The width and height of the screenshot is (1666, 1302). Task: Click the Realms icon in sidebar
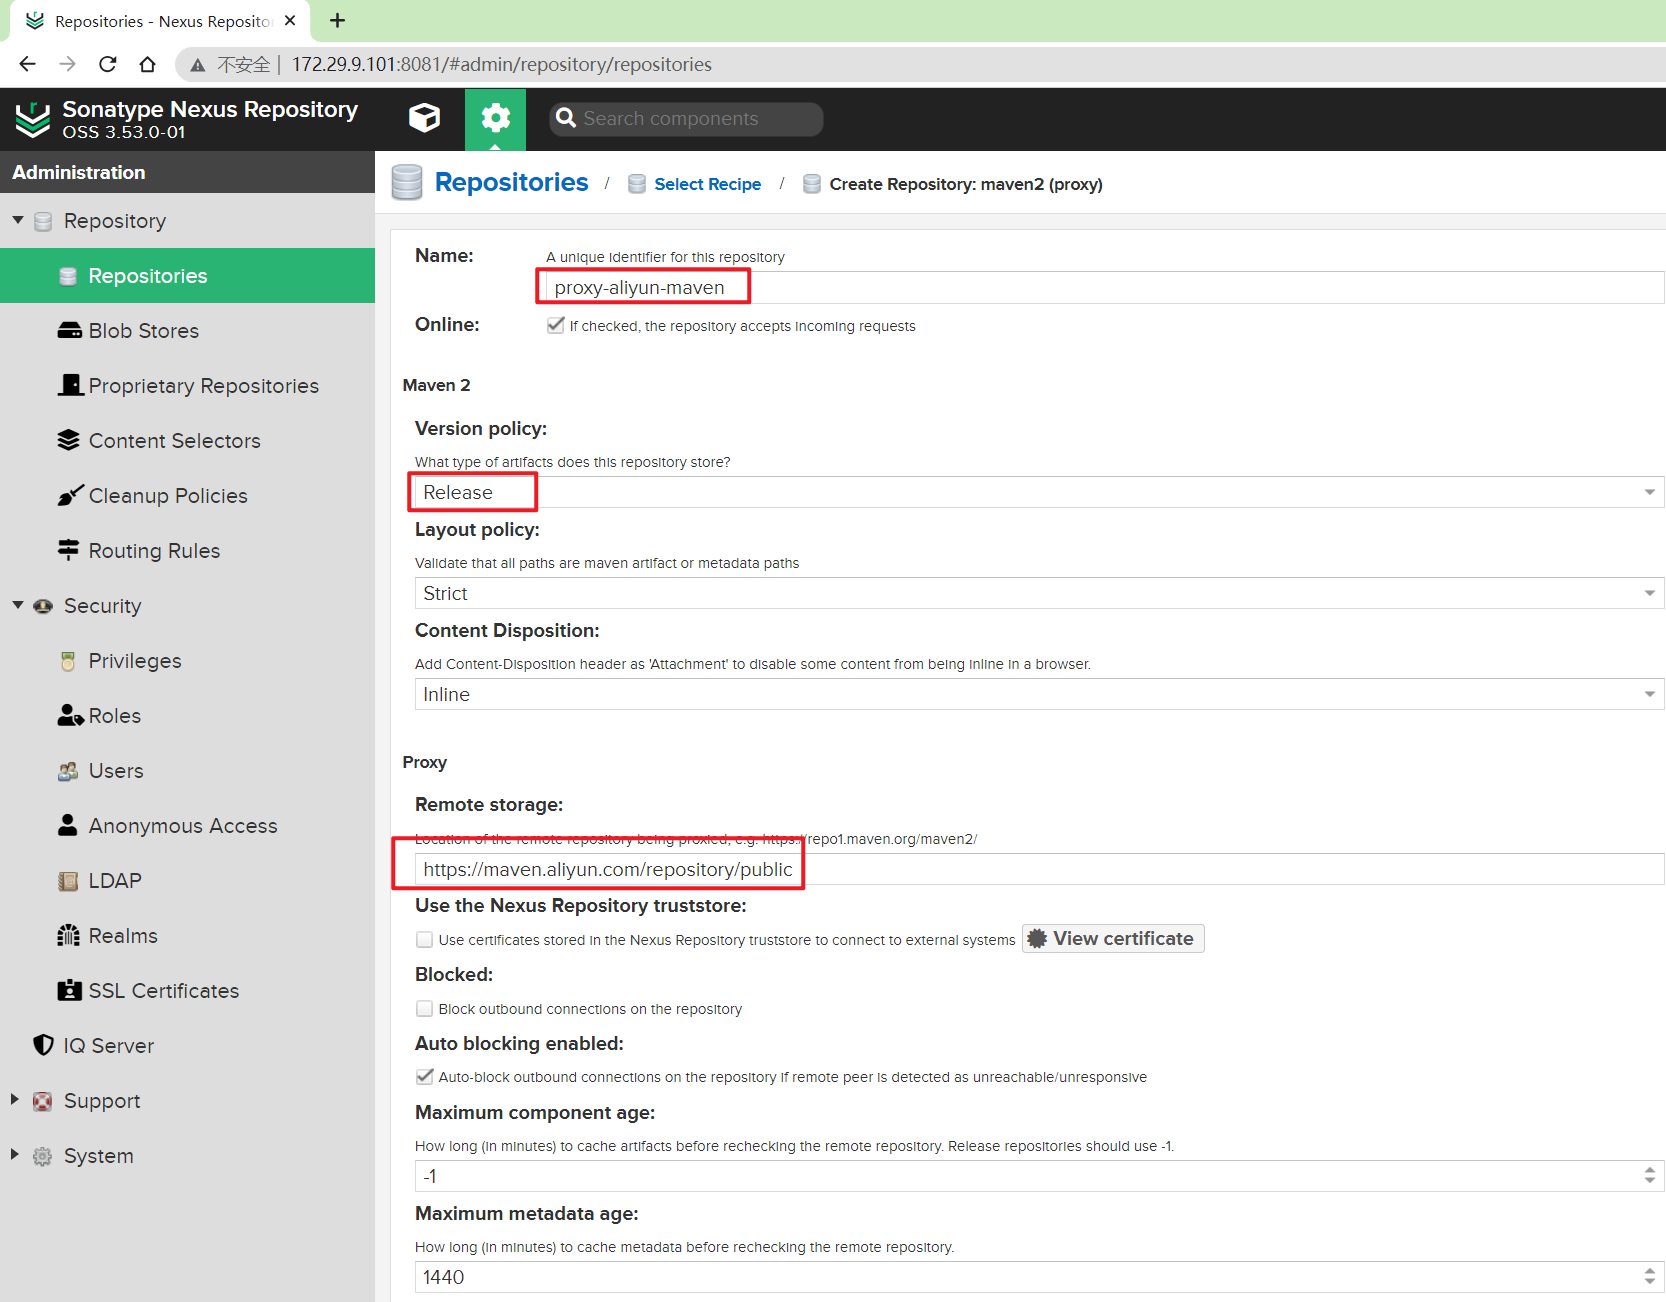(x=68, y=935)
